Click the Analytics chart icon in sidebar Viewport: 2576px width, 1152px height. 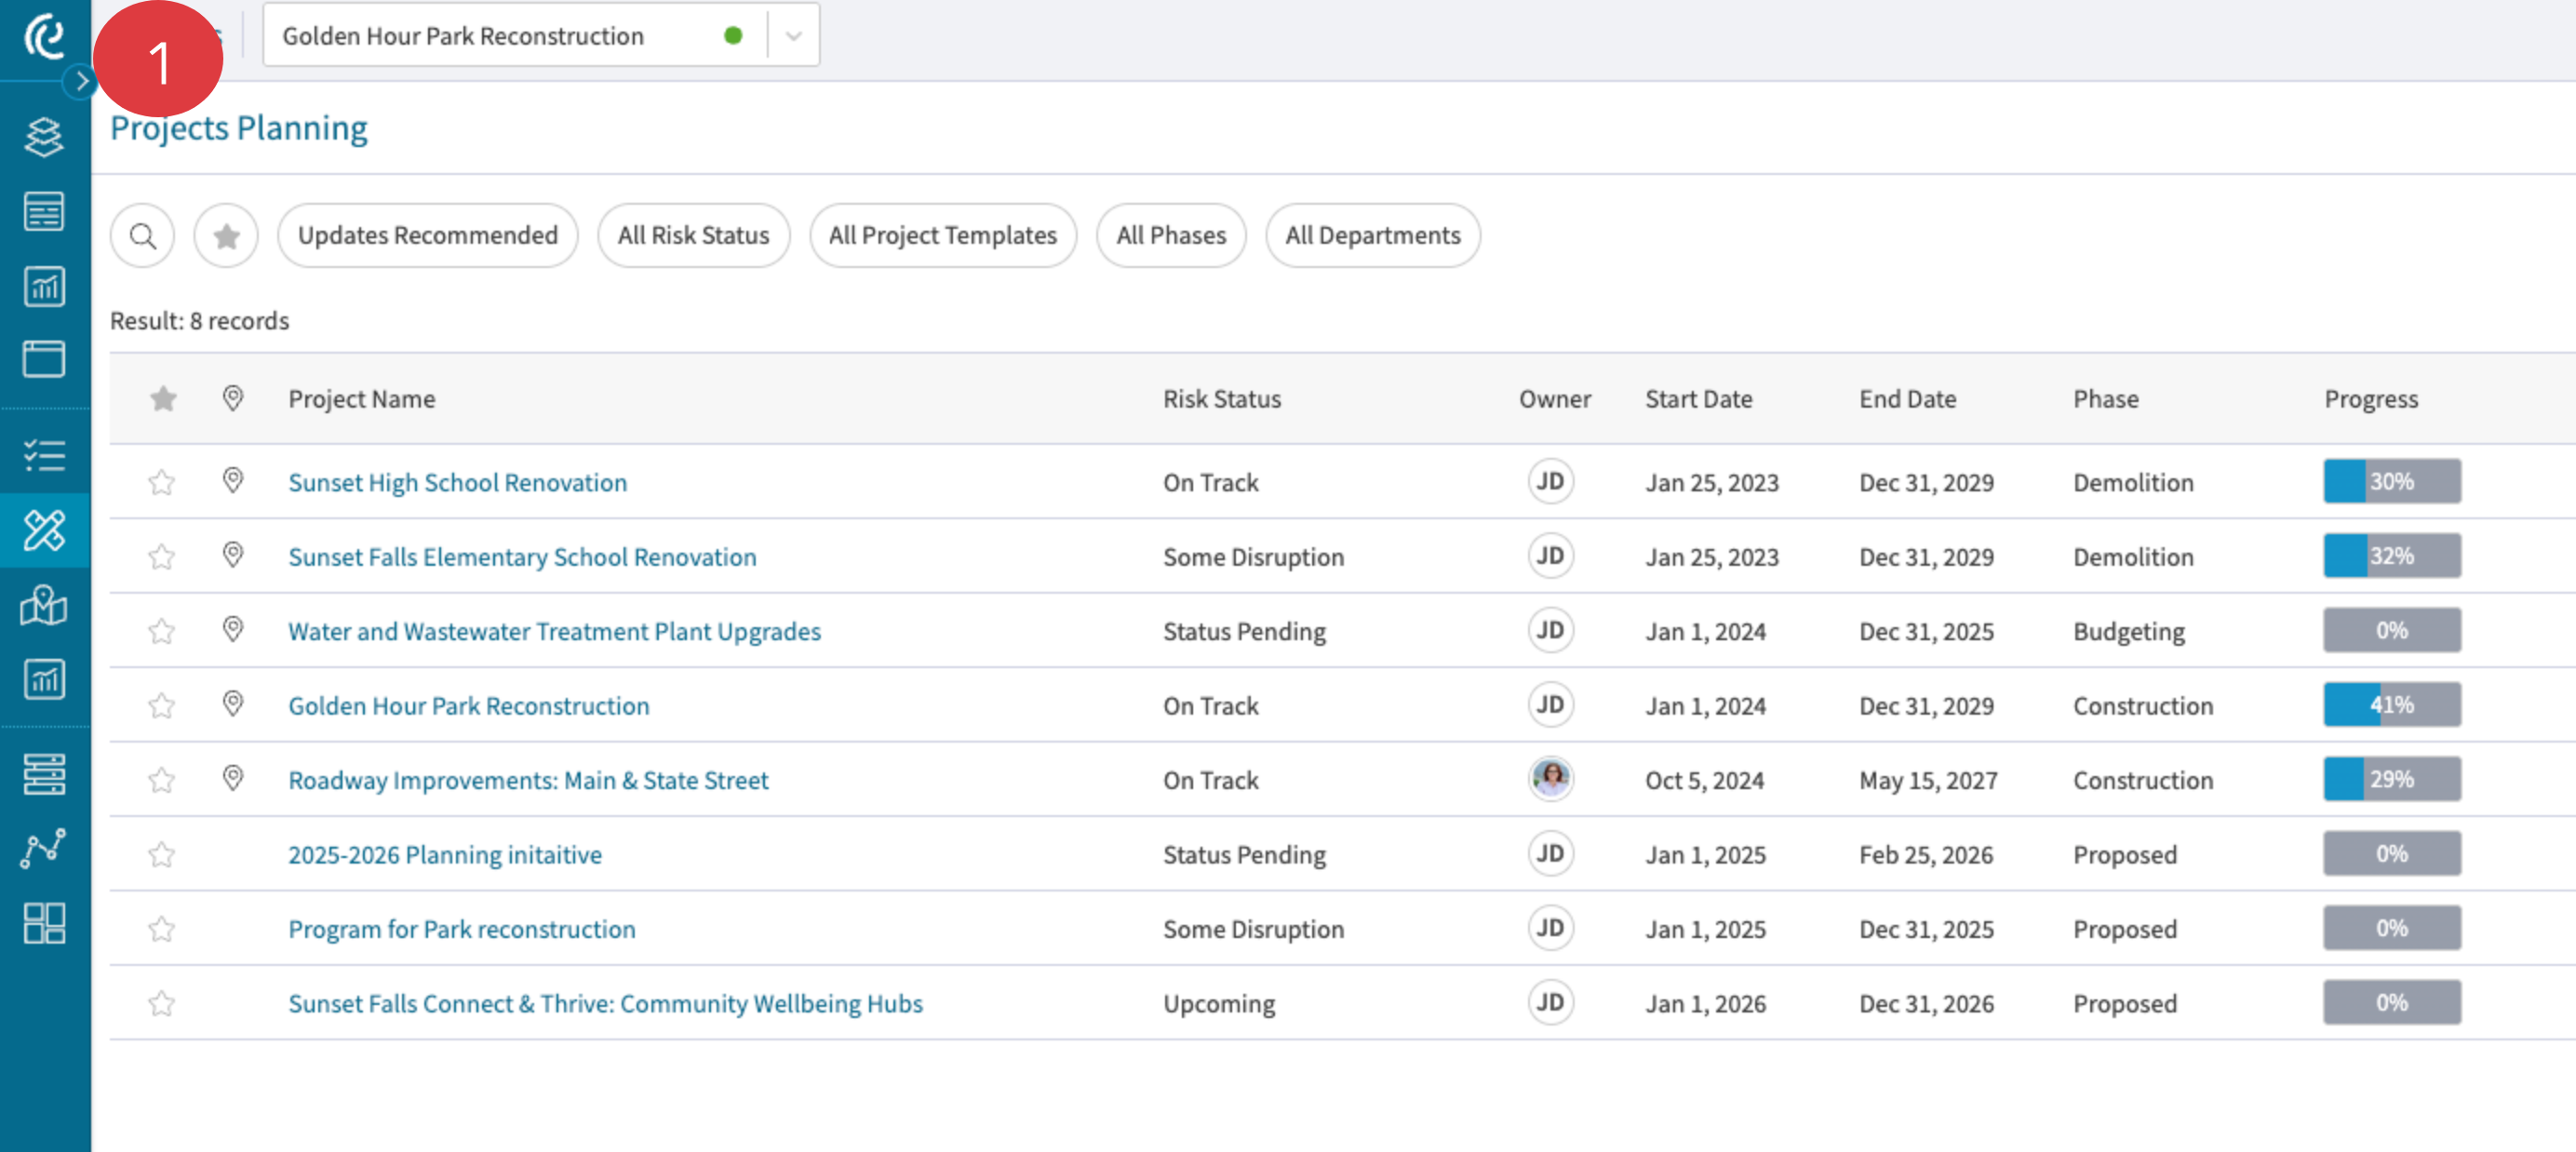(x=44, y=287)
